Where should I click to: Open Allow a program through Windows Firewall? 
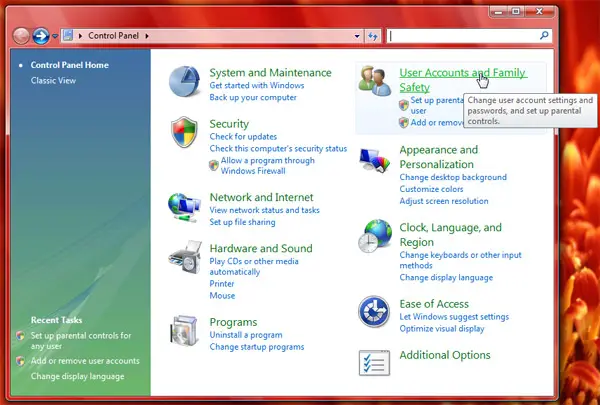pyautogui.click(x=267, y=165)
